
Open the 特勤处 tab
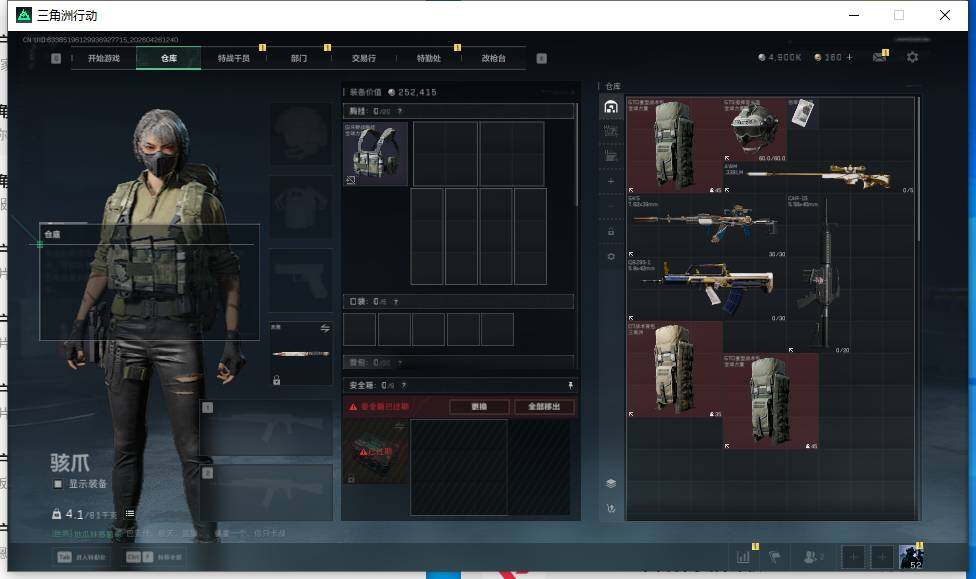(428, 59)
